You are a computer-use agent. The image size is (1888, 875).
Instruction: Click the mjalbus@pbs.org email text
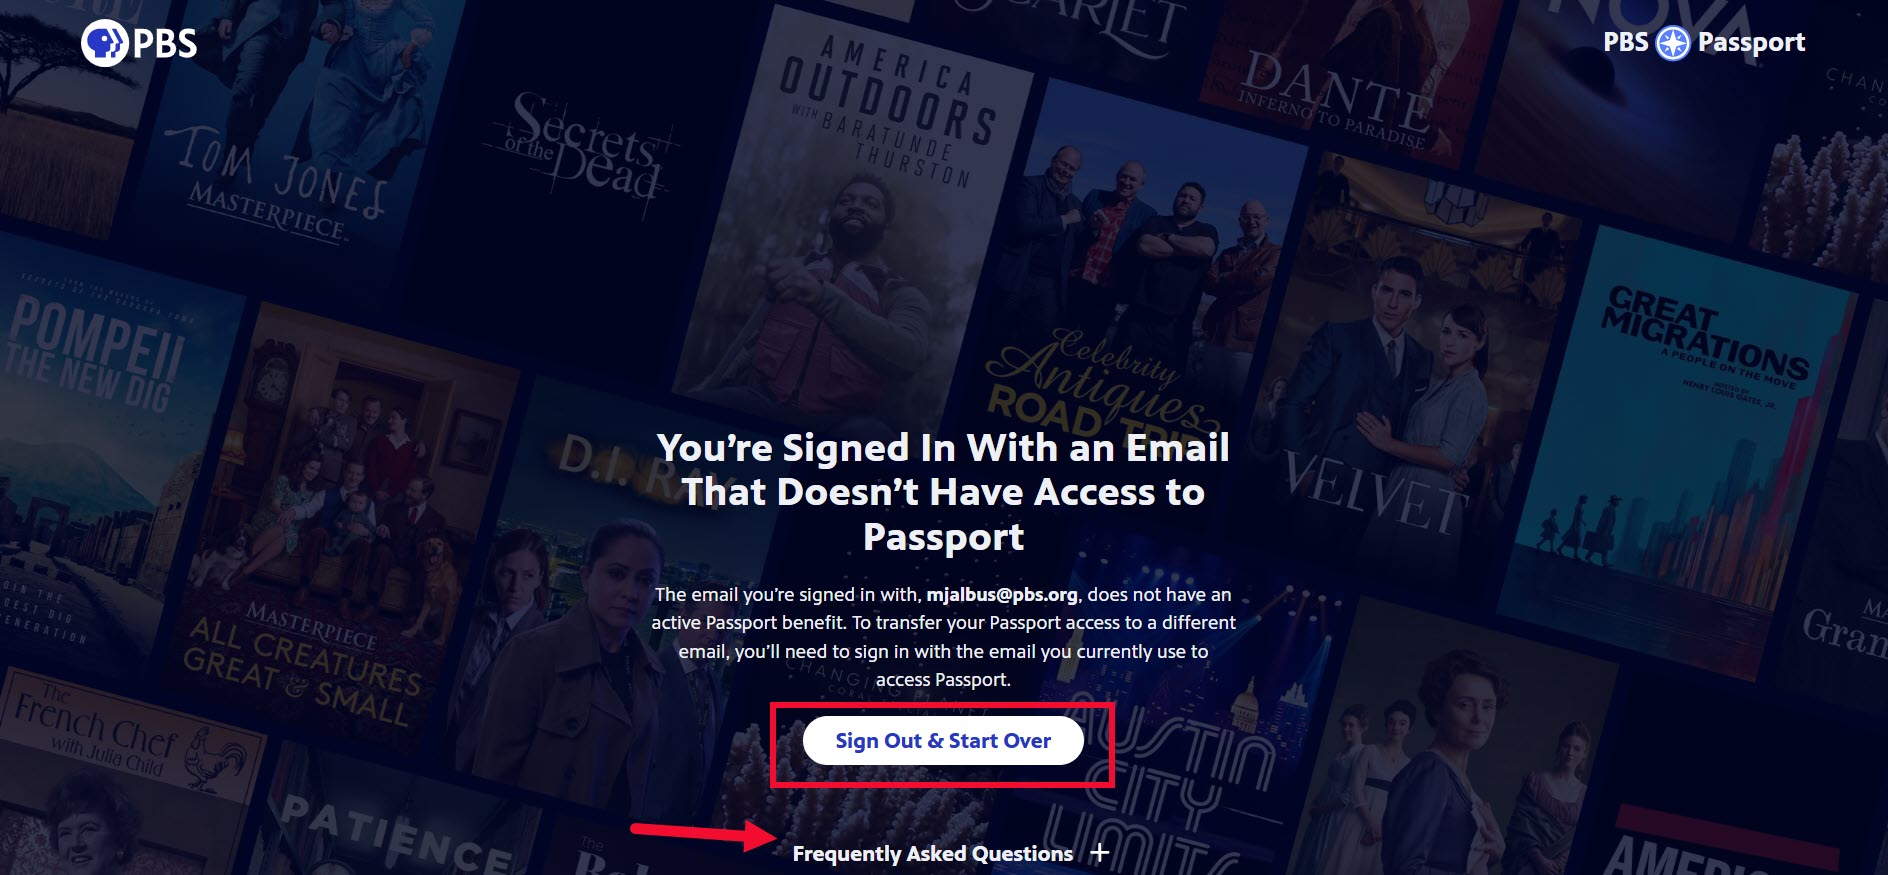[x=1002, y=595]
